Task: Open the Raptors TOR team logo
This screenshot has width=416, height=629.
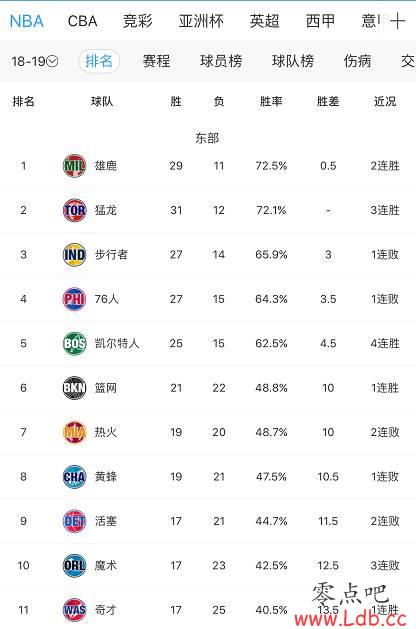Action: point(75,210)
